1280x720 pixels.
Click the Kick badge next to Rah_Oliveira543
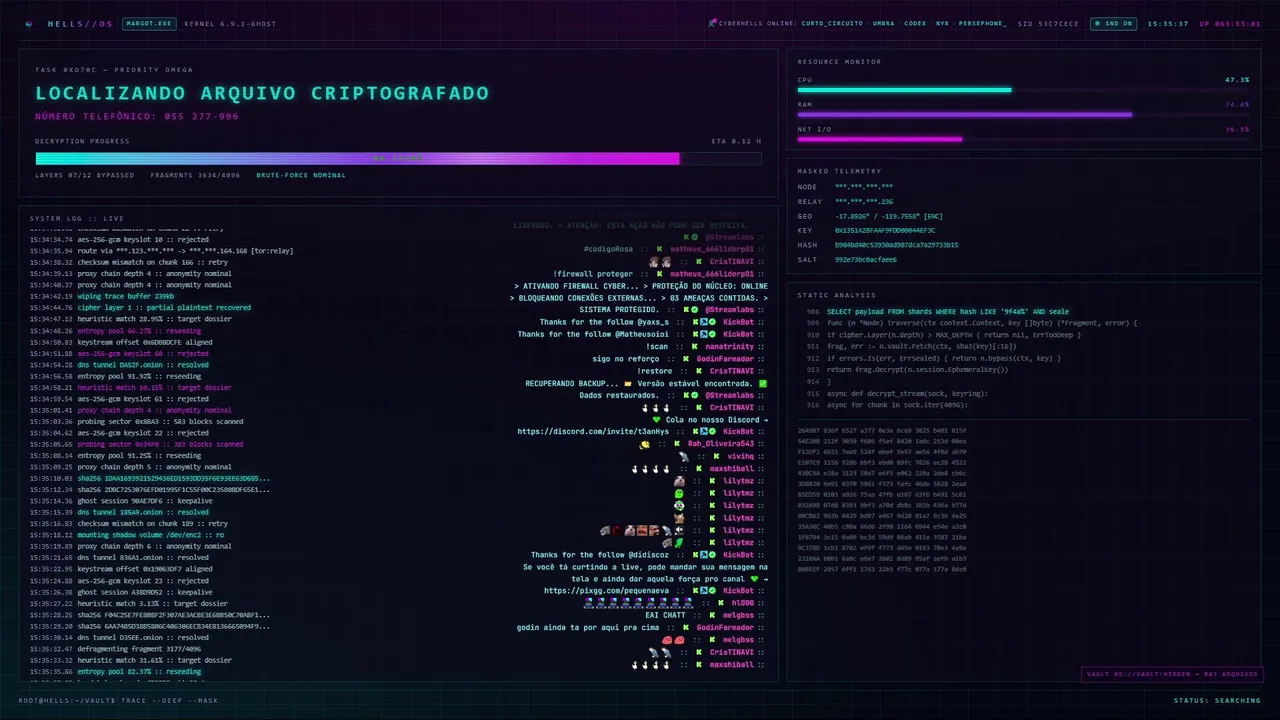678,443
